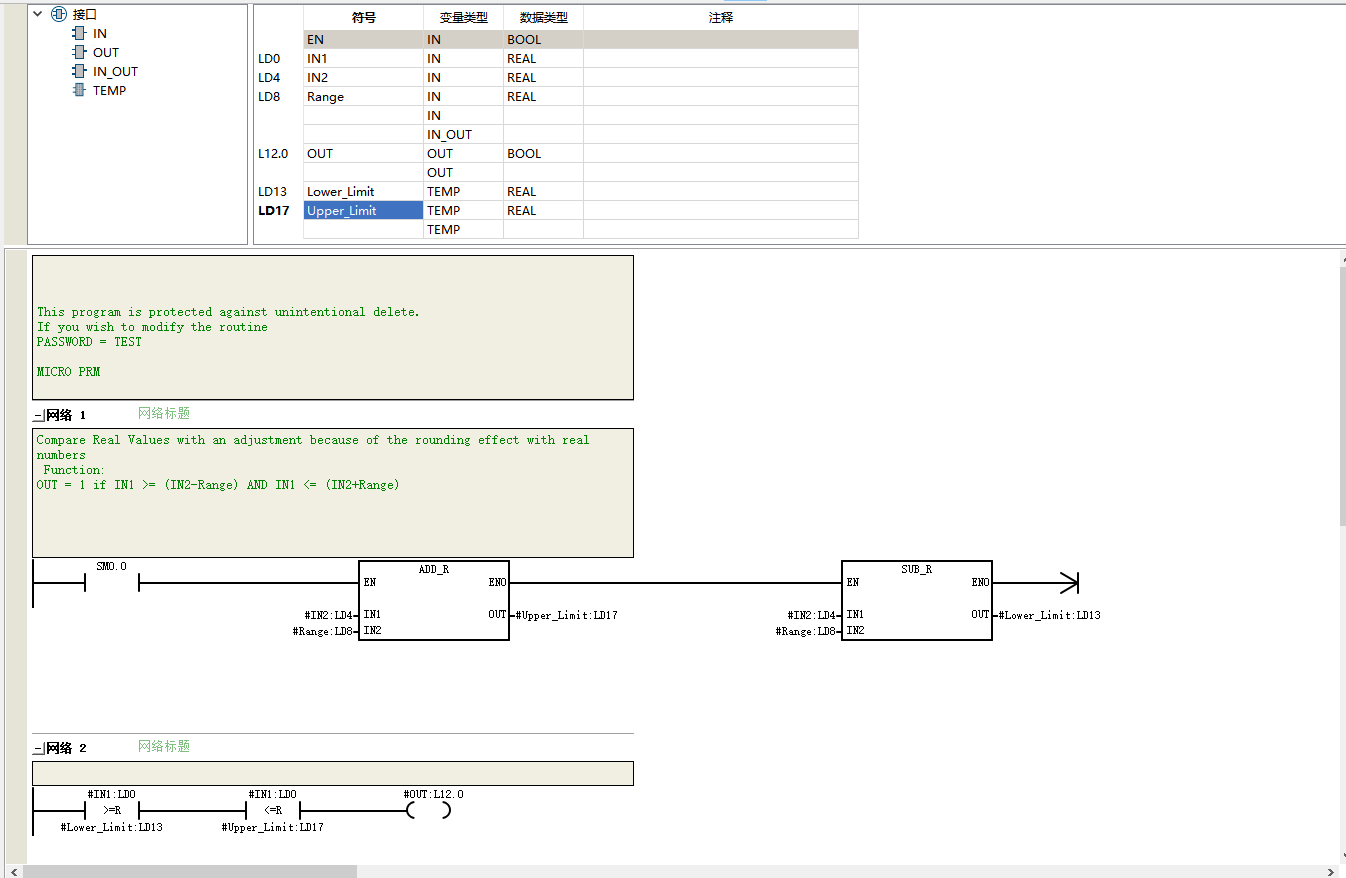
Task: Click the scroll-left arrow of the horizontal scrollbar
Action: click(x=13, y=871)
